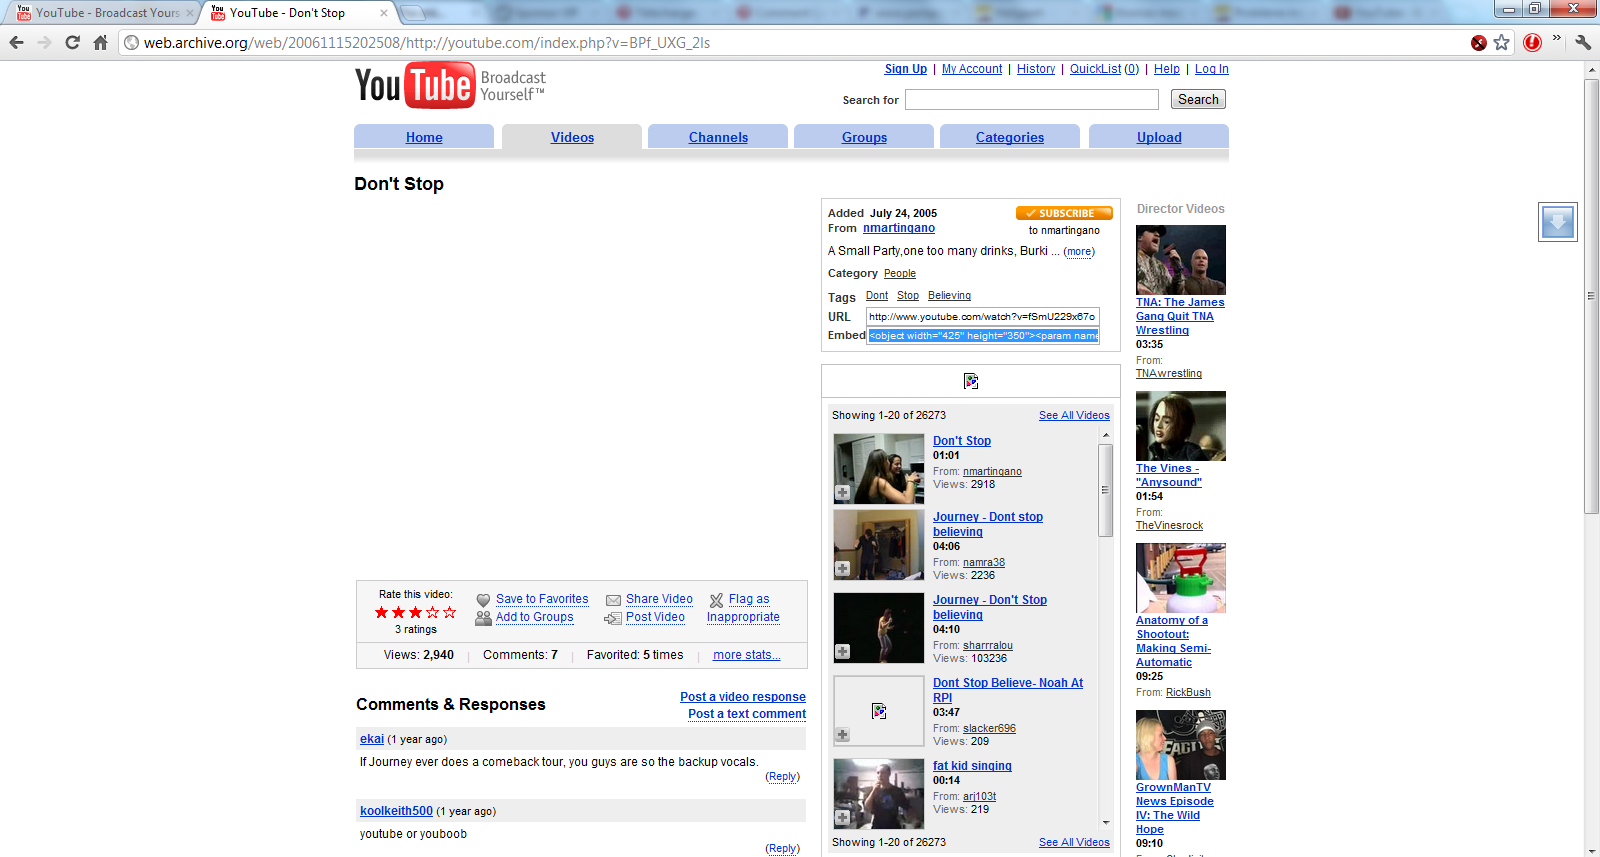
Task: Open Anatomy of a Shootout thumbnail
Action: [x=1181, y=578]
